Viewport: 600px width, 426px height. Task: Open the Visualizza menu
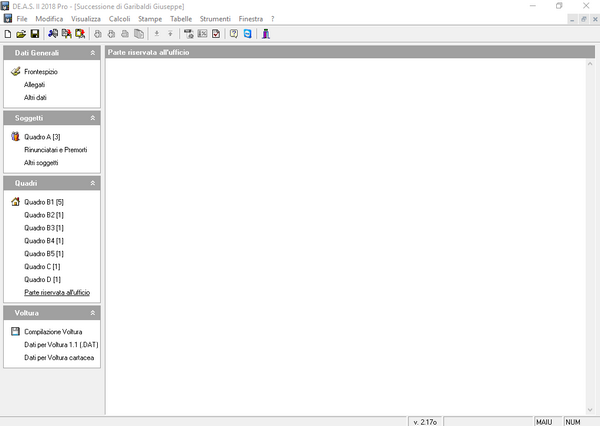click(x=86, y=19)
